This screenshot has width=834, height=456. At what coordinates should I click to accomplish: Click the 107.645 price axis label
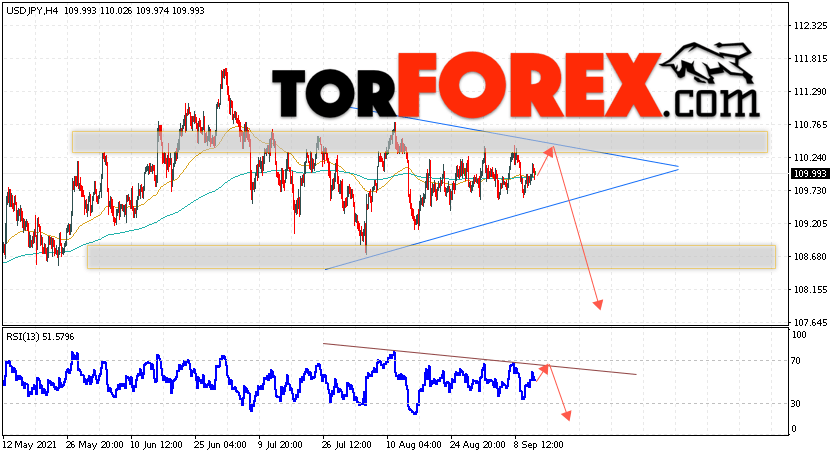pyautogui.click(x=810, y=323)
